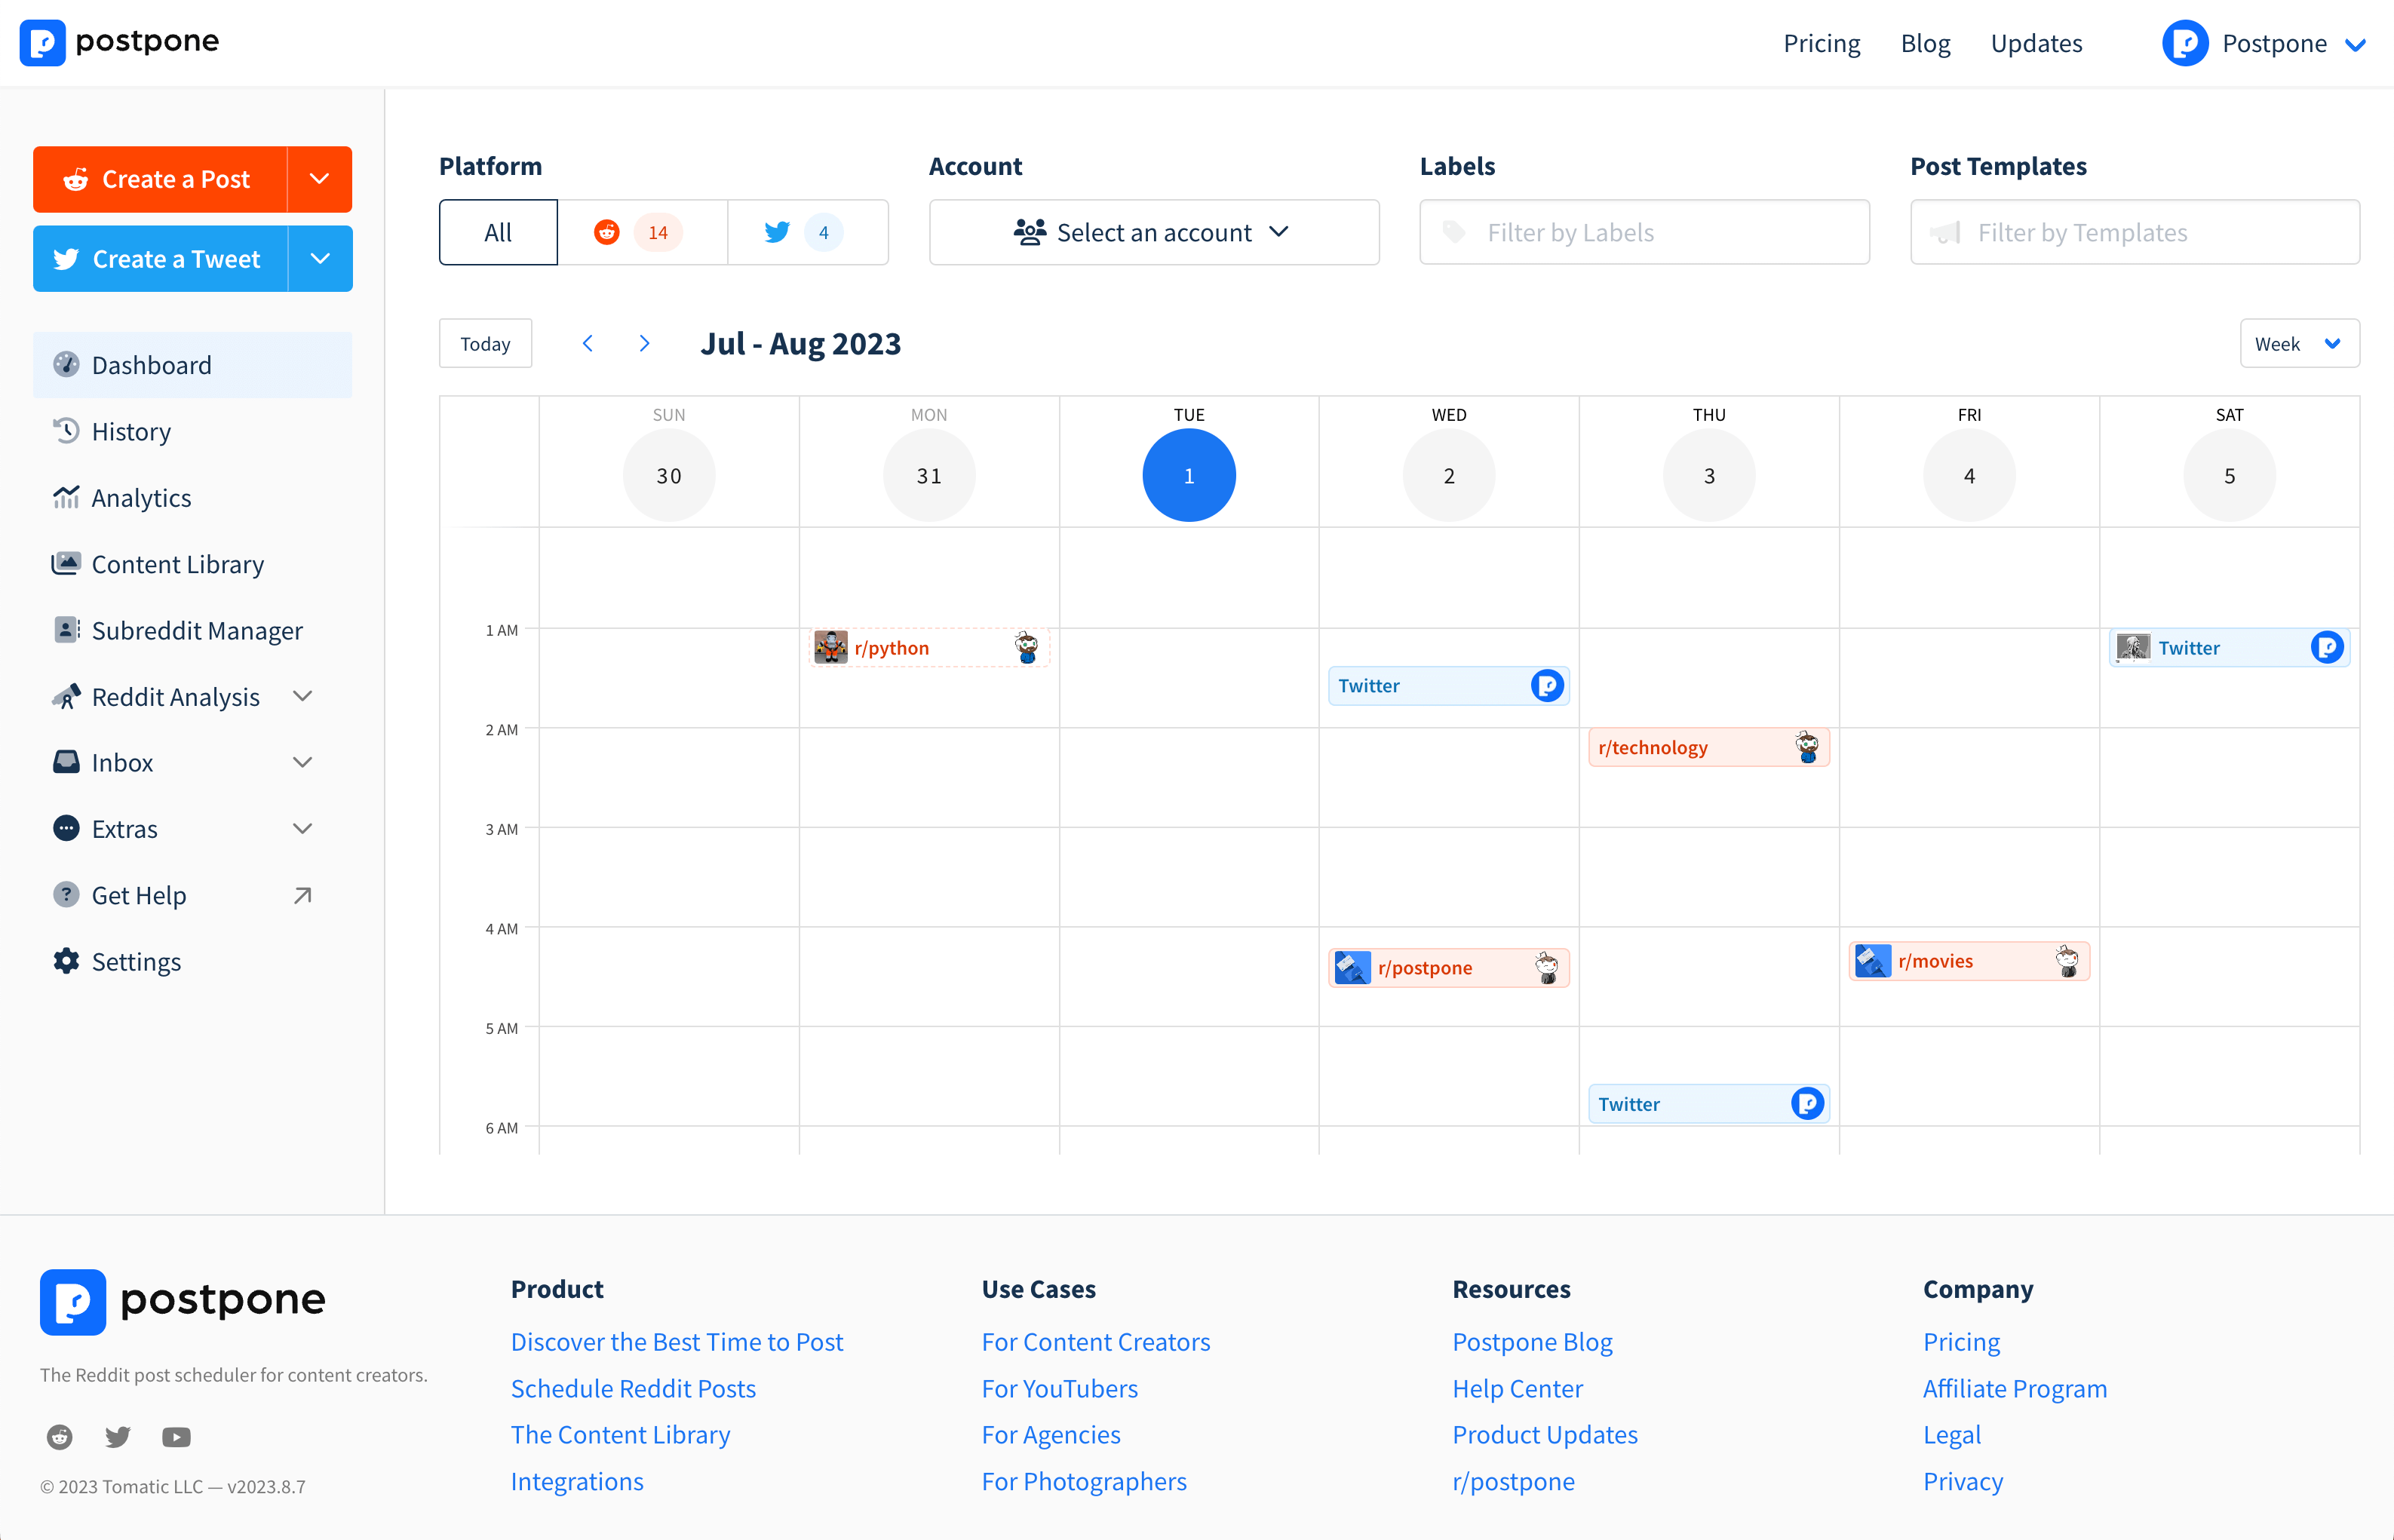Click the Create a Post button
2394x1540 pixels.
(x=160, y=179)
